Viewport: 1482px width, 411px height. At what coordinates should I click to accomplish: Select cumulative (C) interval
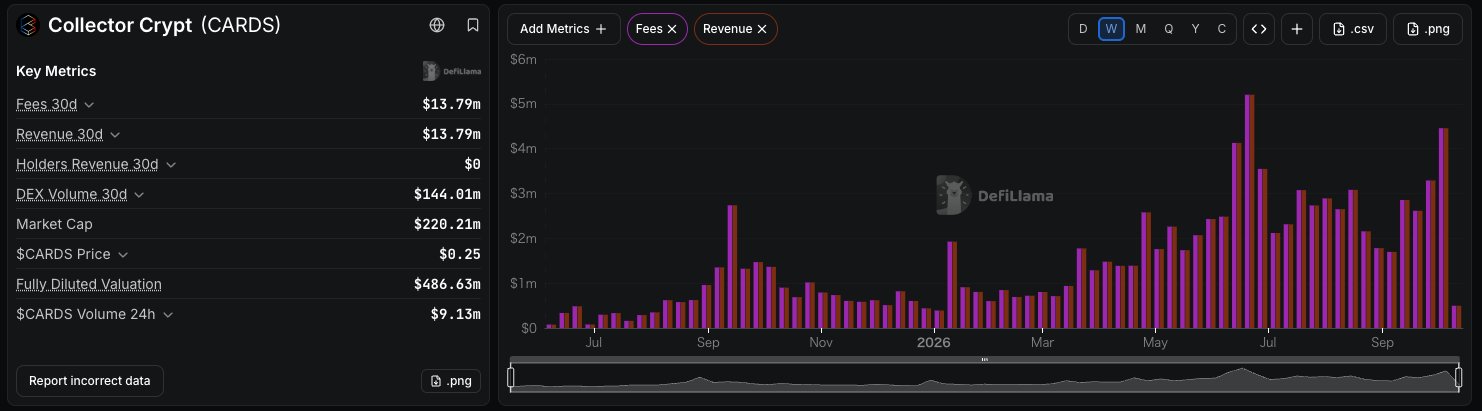coord(1221,29)
